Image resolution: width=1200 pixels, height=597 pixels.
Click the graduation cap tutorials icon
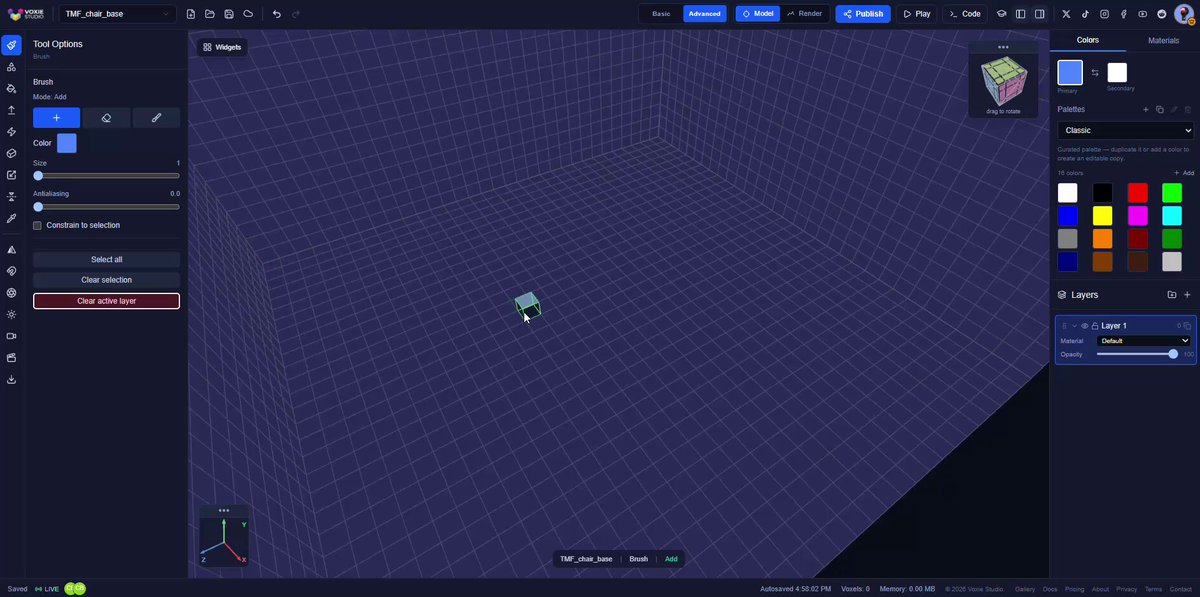[1001, 14]
